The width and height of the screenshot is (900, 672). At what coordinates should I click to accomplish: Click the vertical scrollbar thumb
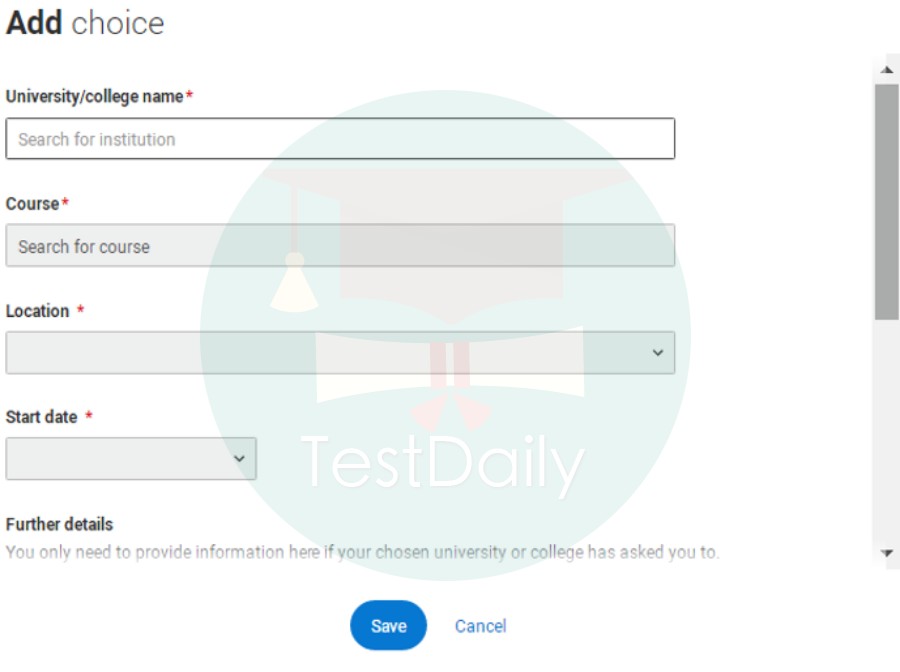point(886,200)
